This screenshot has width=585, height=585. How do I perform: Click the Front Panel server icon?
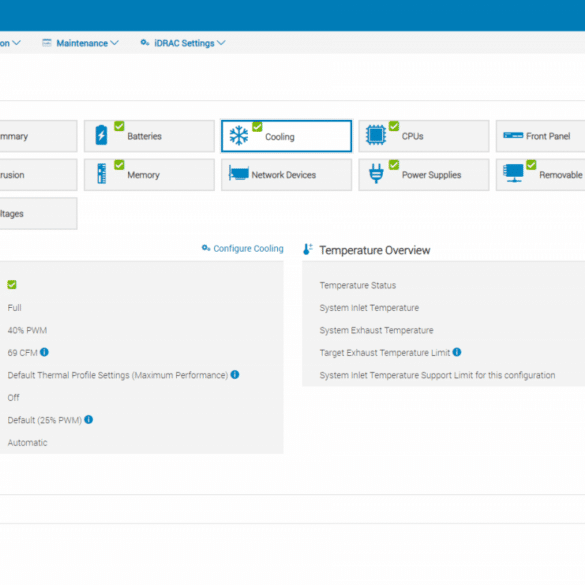513,135
